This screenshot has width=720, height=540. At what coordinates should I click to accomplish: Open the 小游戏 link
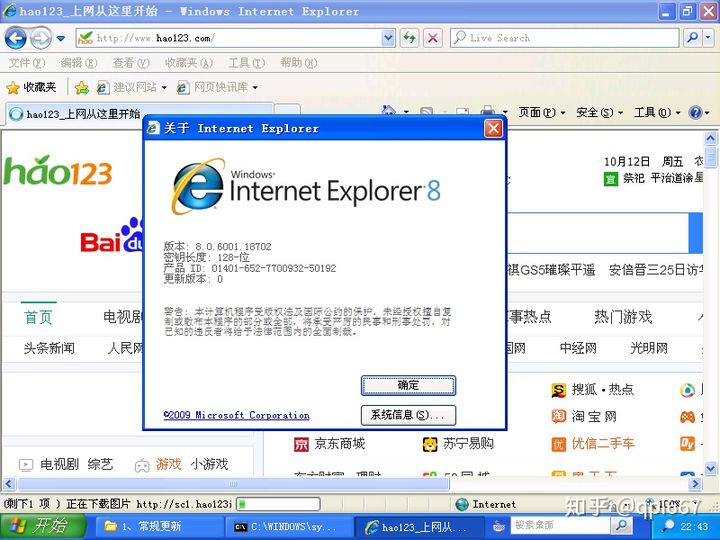(x=209, y=465)
